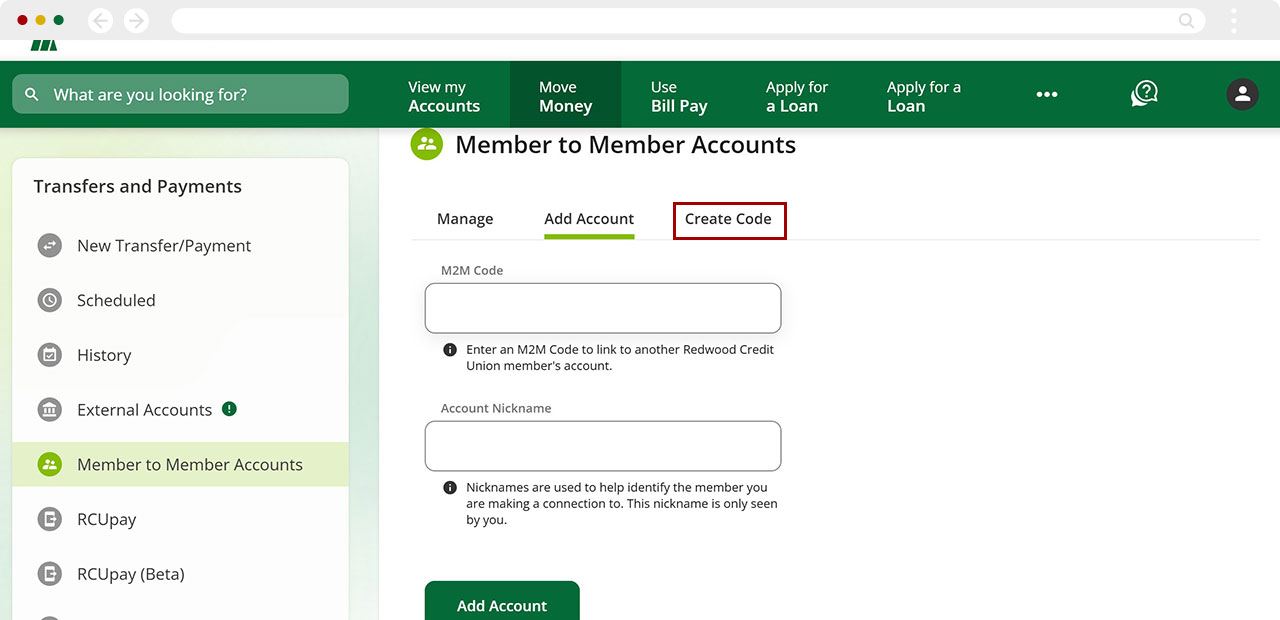
Task: Click the three-dot more menu
Action: pos(1046,94)
